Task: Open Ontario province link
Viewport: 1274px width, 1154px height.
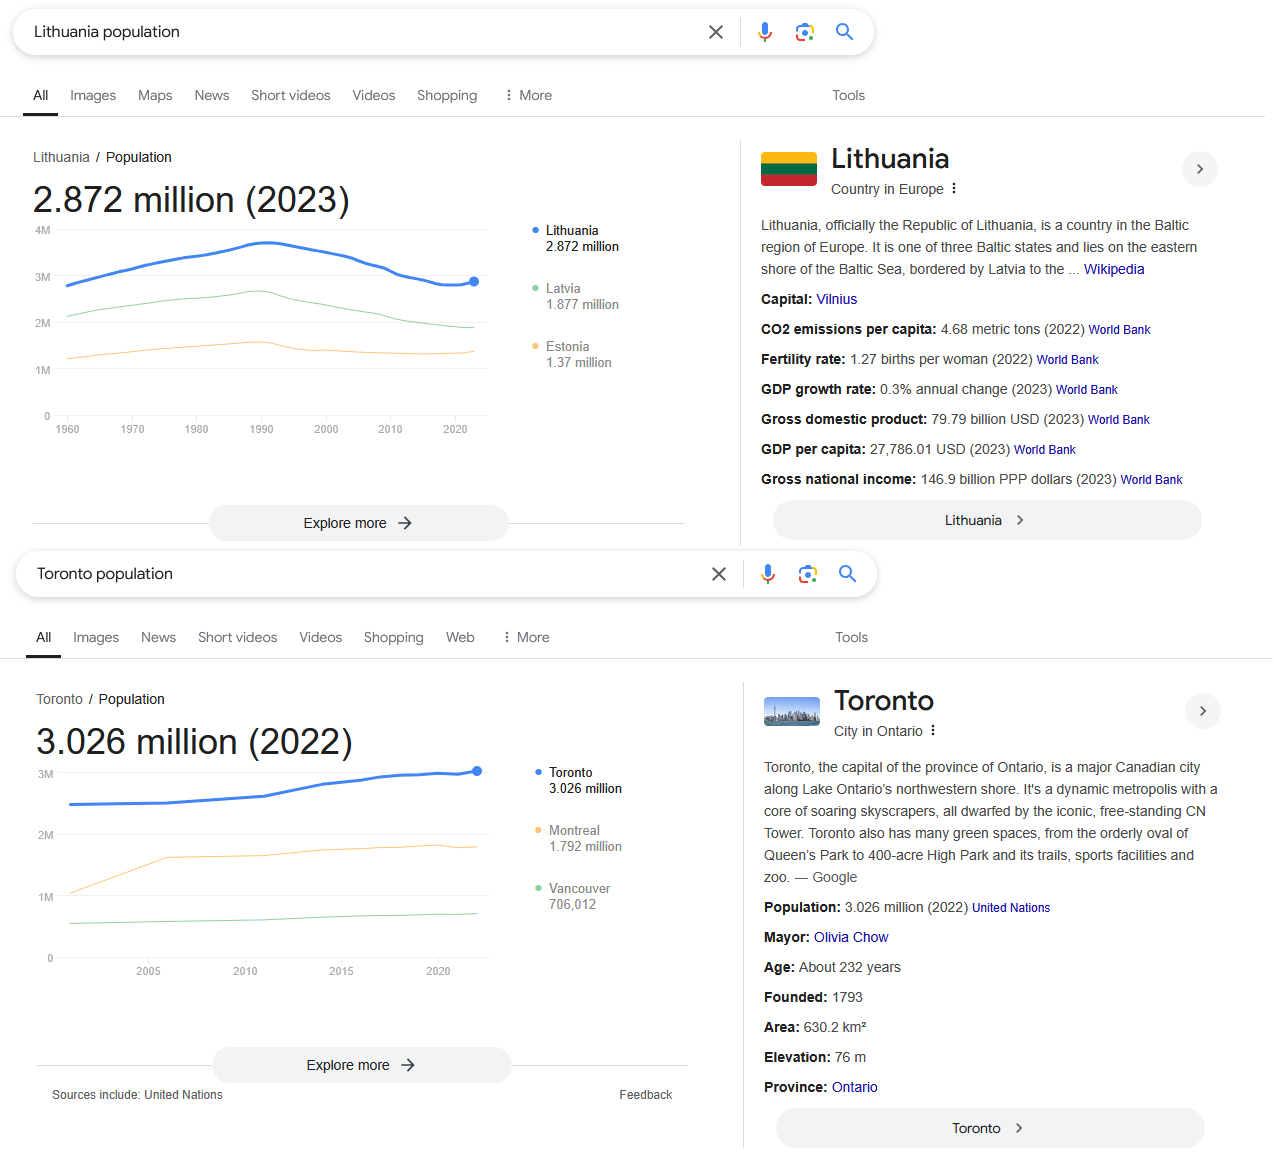Action: pos(855,1087)
